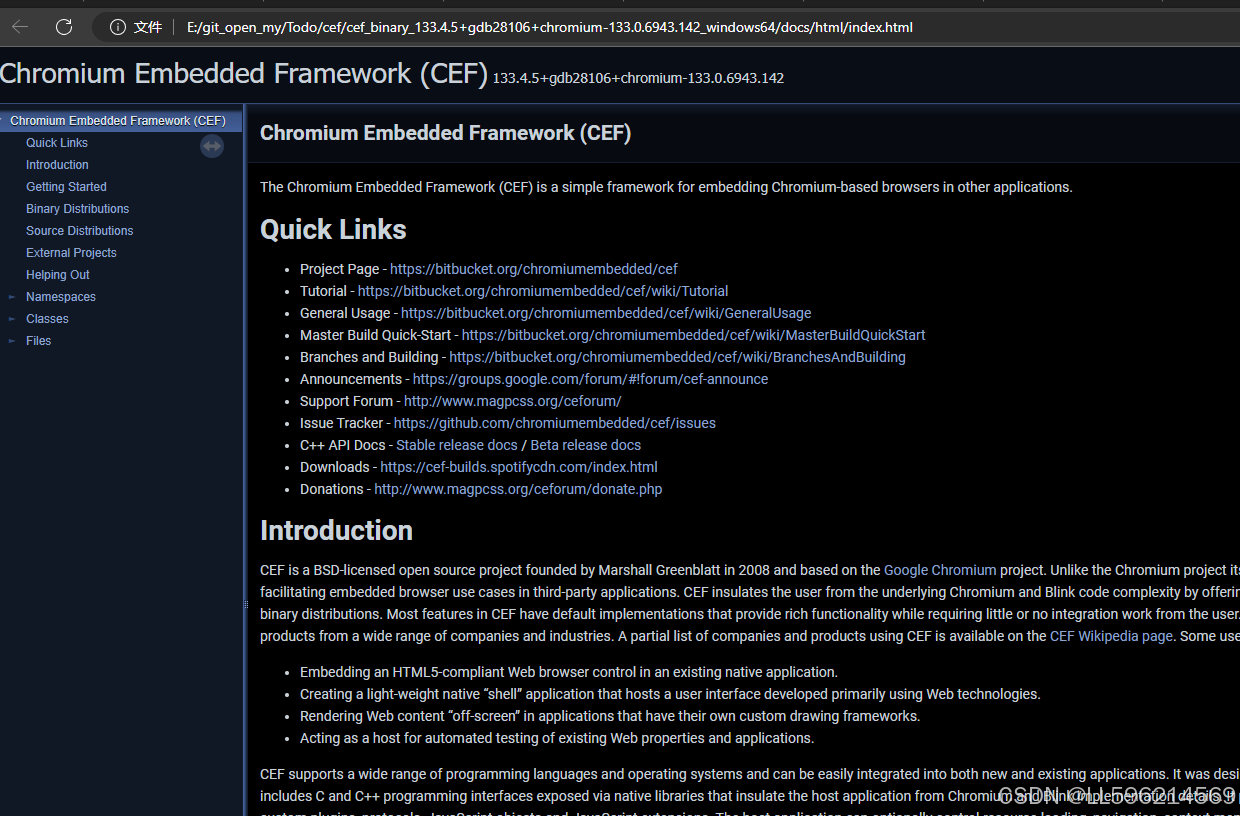Screen dimensions: 1240x816
Task: Go to Binary Distributions section
Action: [x=77, y=209]
